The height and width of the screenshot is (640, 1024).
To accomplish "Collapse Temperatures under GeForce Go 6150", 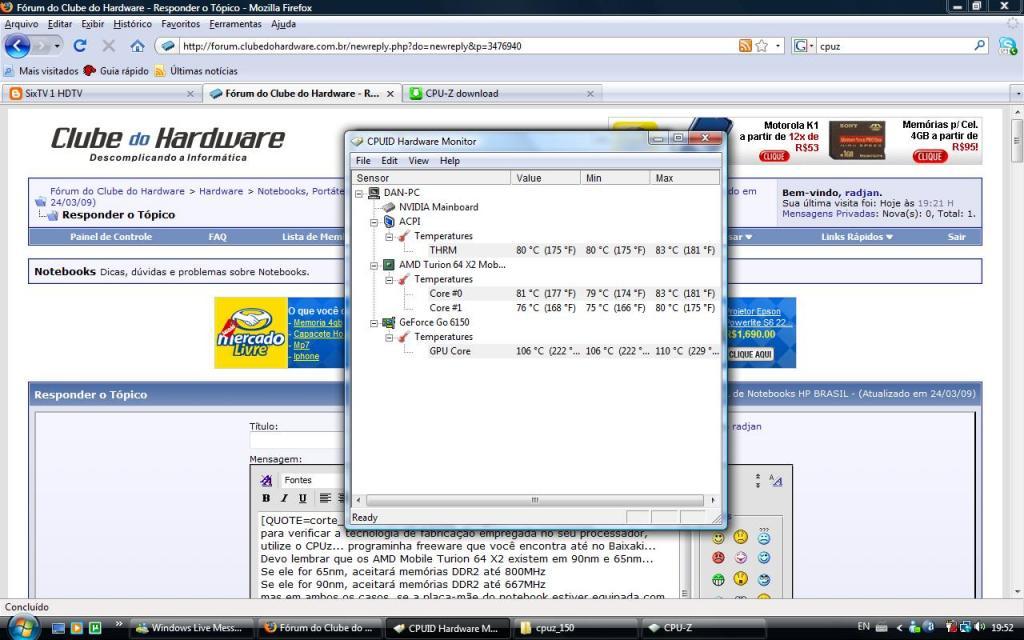I will pyautogui.click(x=389, y=337).
